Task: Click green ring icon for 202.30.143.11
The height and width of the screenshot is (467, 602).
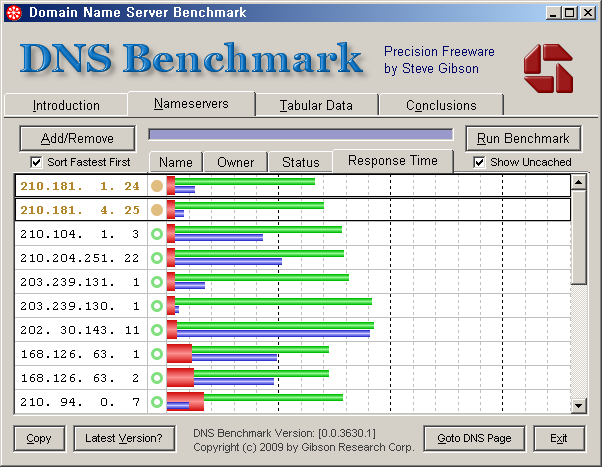Action: pos(157,330)
